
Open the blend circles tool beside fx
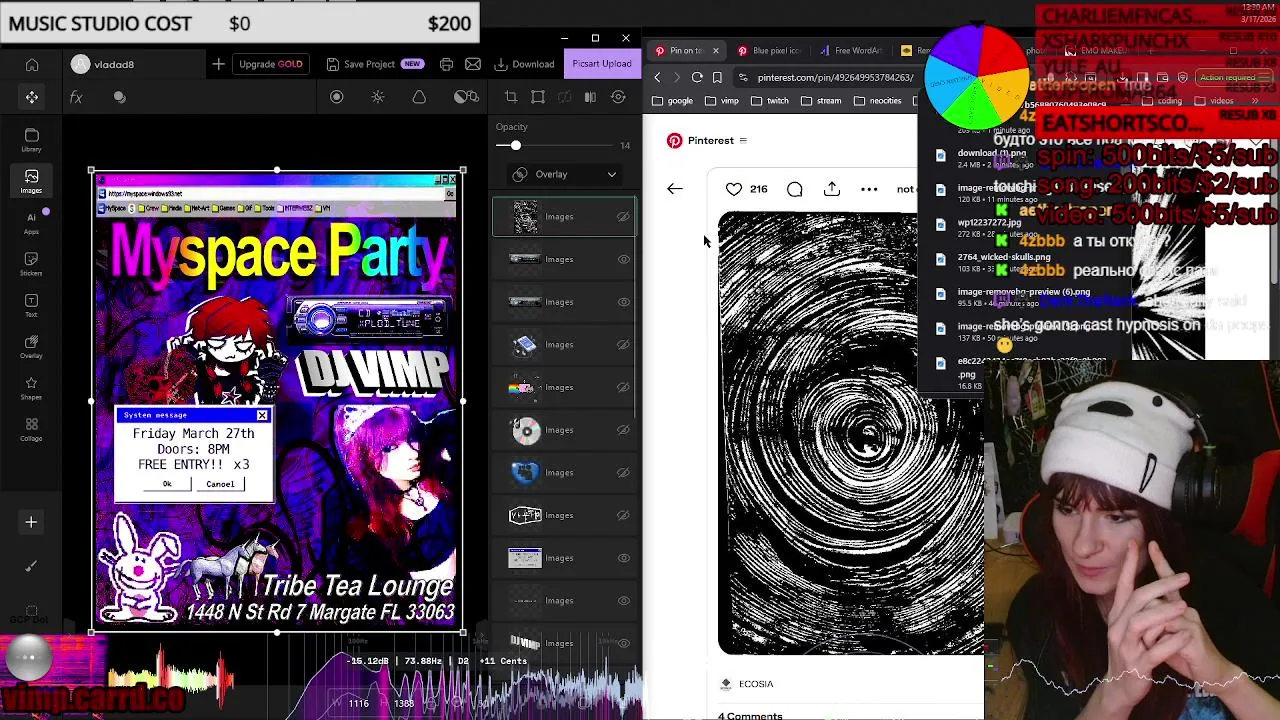pyautogui.click(x=120, y=97)
